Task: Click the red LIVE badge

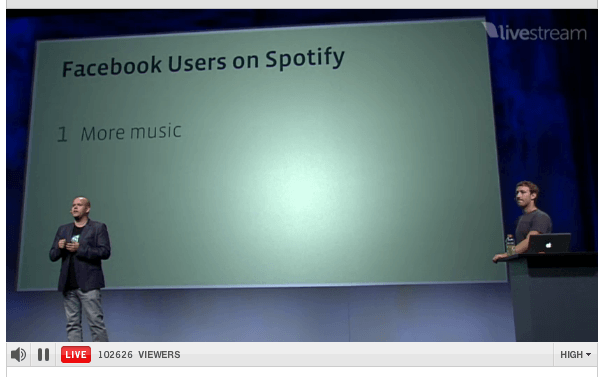Action: tap(76, 354)
